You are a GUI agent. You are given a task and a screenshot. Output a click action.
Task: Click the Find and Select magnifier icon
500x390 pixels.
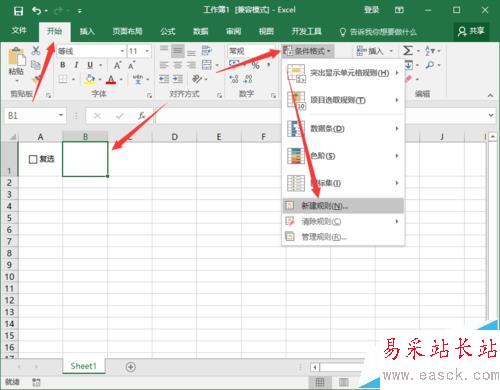[430, 65]
